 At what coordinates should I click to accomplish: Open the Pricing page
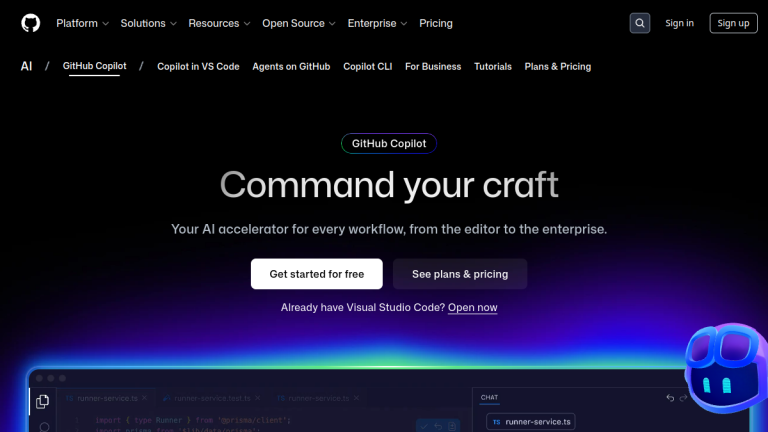pos(436,23)
